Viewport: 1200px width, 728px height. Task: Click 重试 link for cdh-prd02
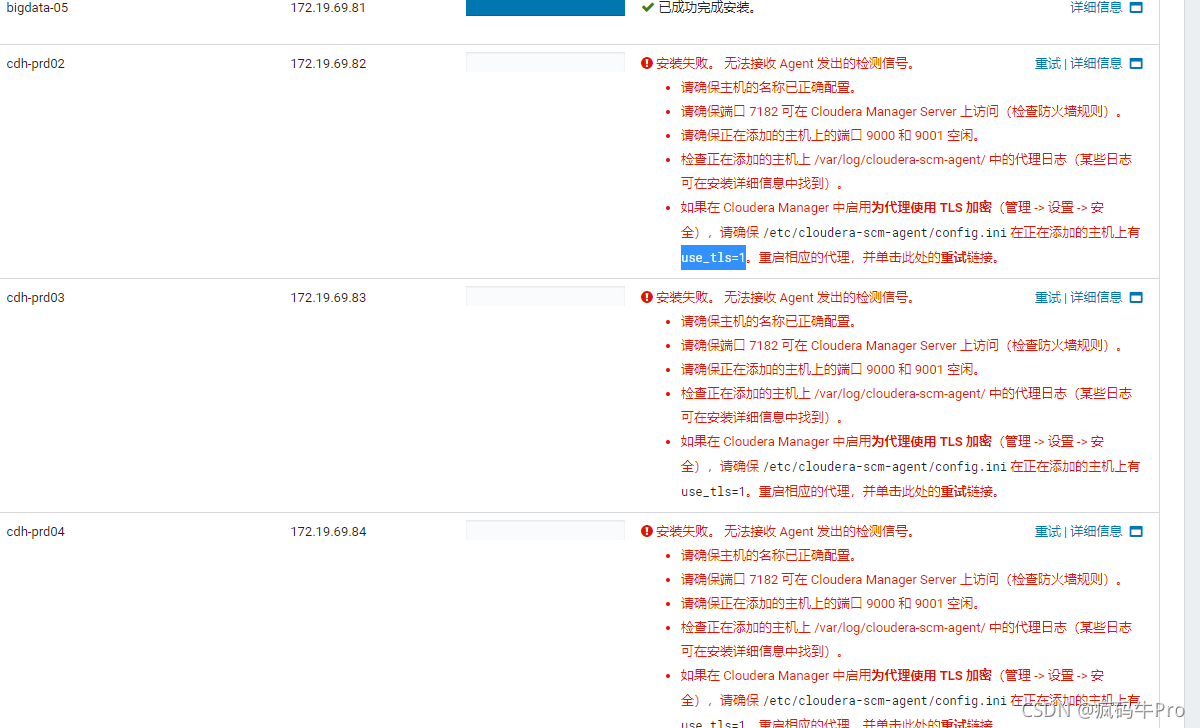[1048, 63]
